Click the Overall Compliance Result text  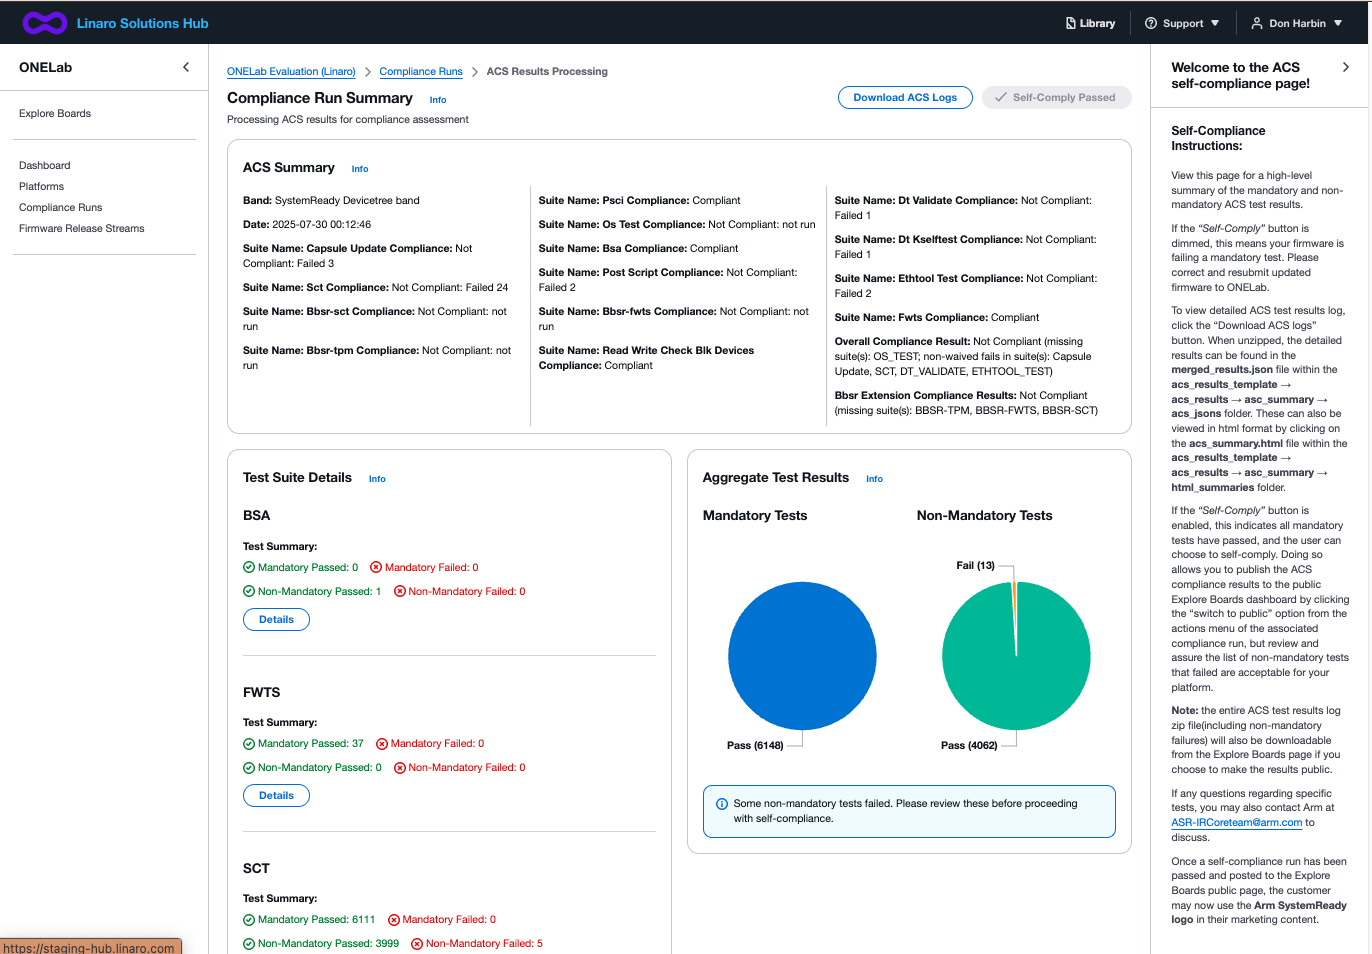click(x=963, y=356)
